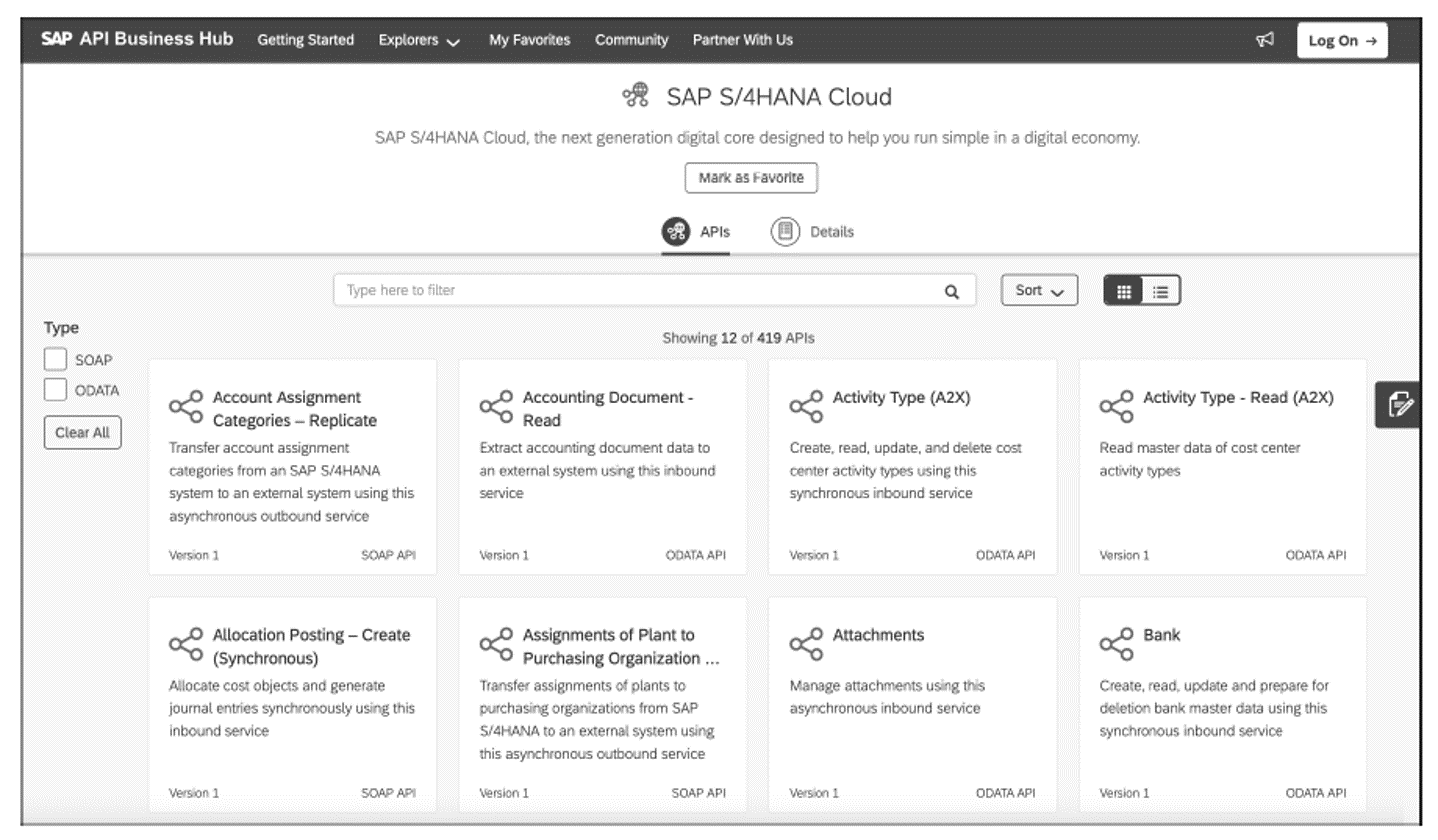
Task: Open the Community page
Action: click(632, 40)
